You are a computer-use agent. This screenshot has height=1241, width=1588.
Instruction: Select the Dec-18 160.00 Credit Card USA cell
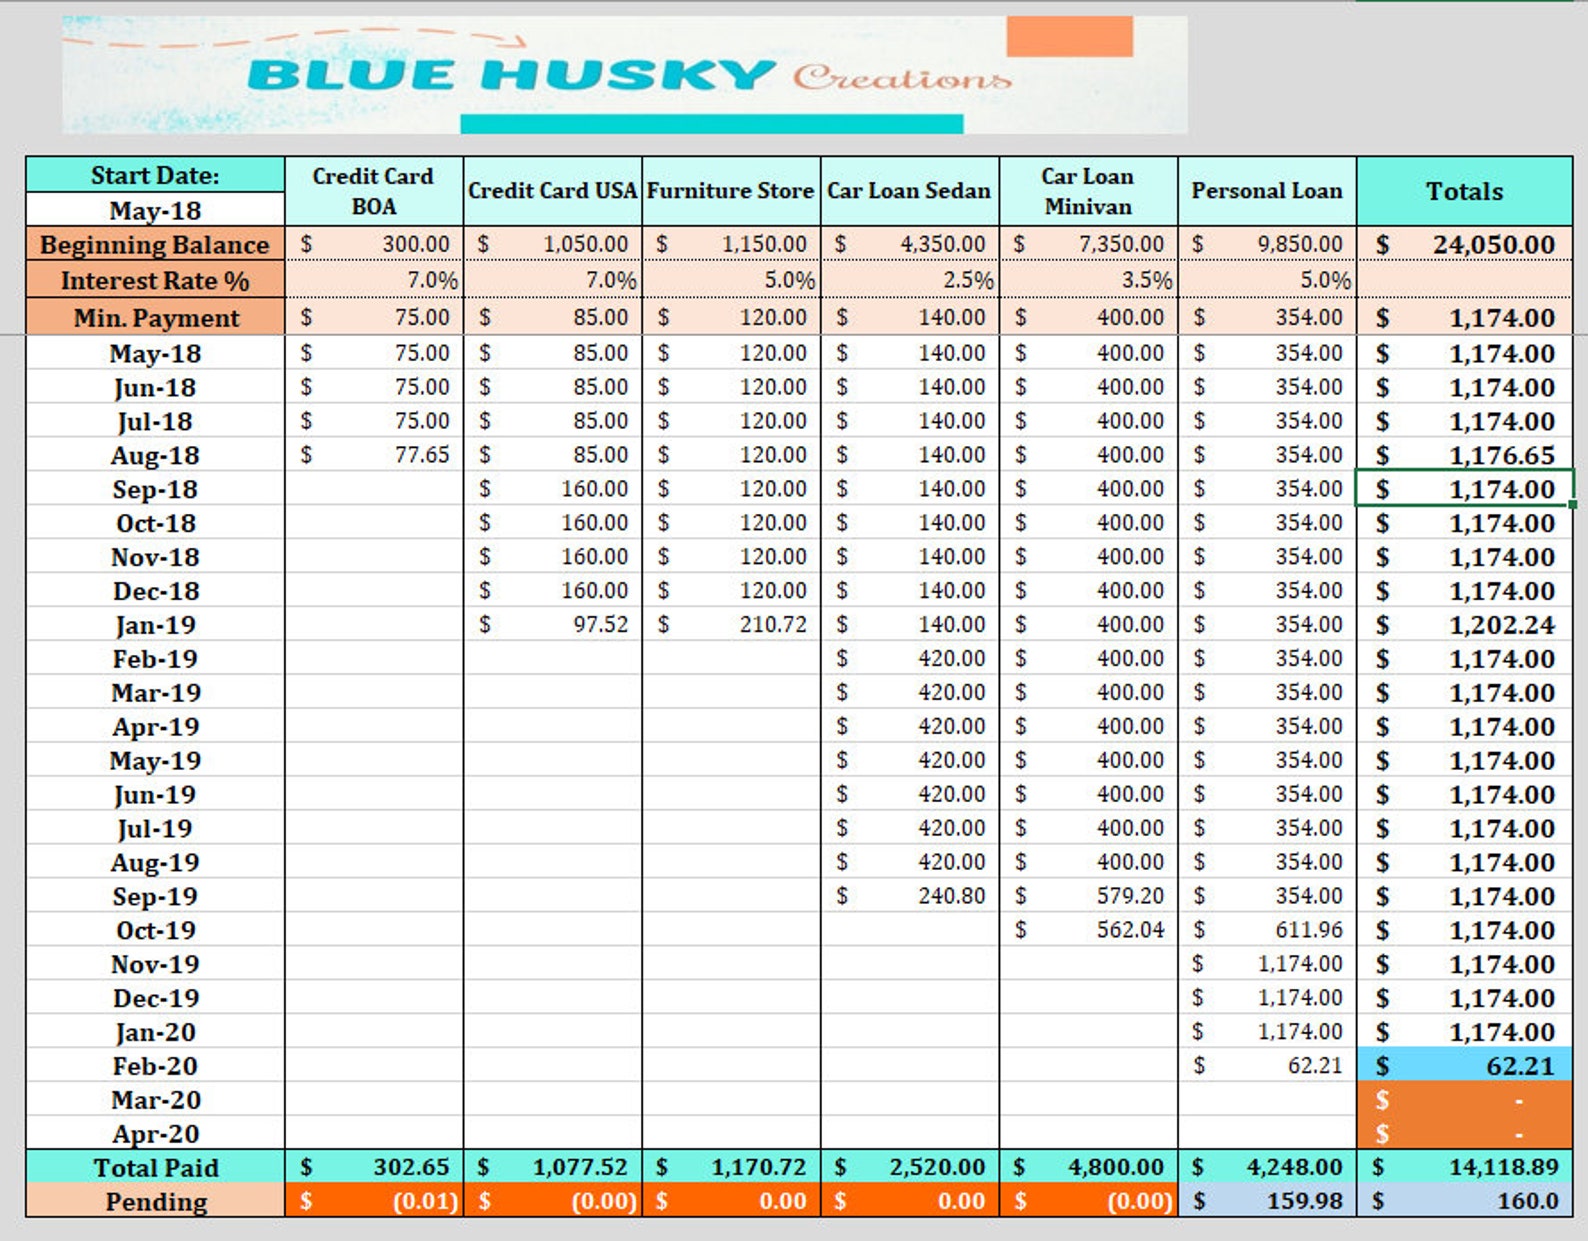tap(552, 591)
